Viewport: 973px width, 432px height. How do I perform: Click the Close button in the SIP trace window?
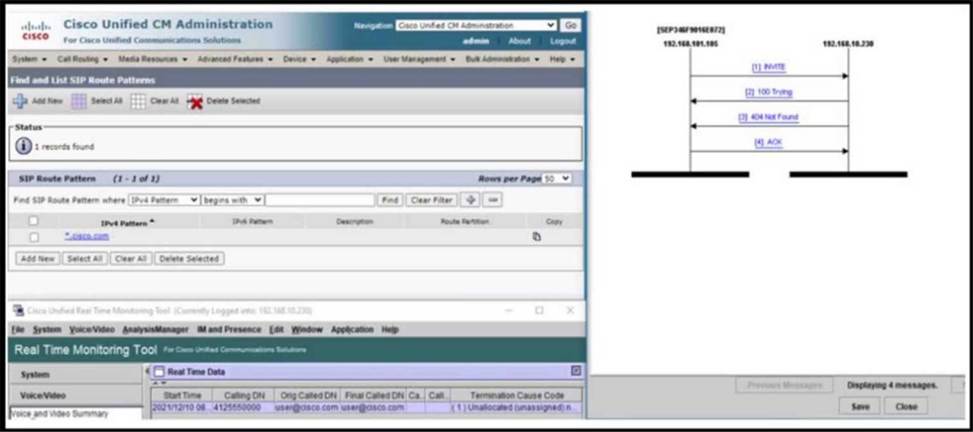point(906,407)
